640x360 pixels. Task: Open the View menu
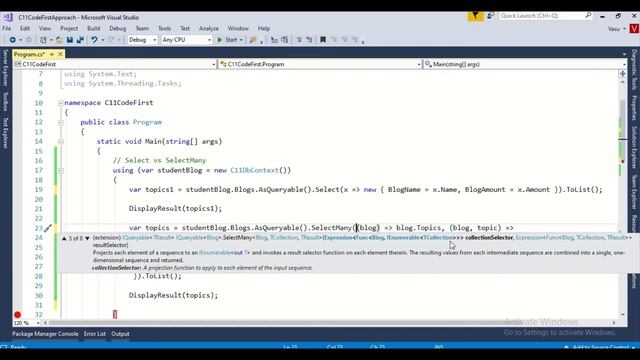pos(45,29)
